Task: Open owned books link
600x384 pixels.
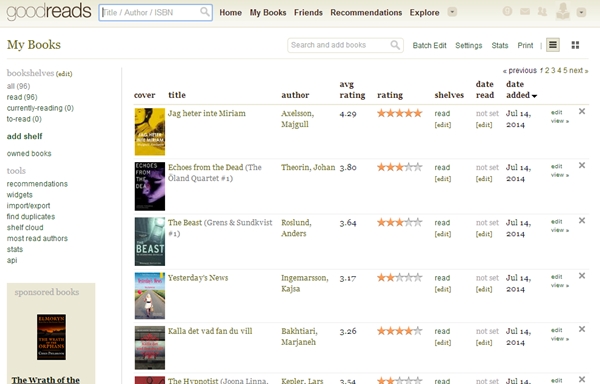Action: coord(29,153)
